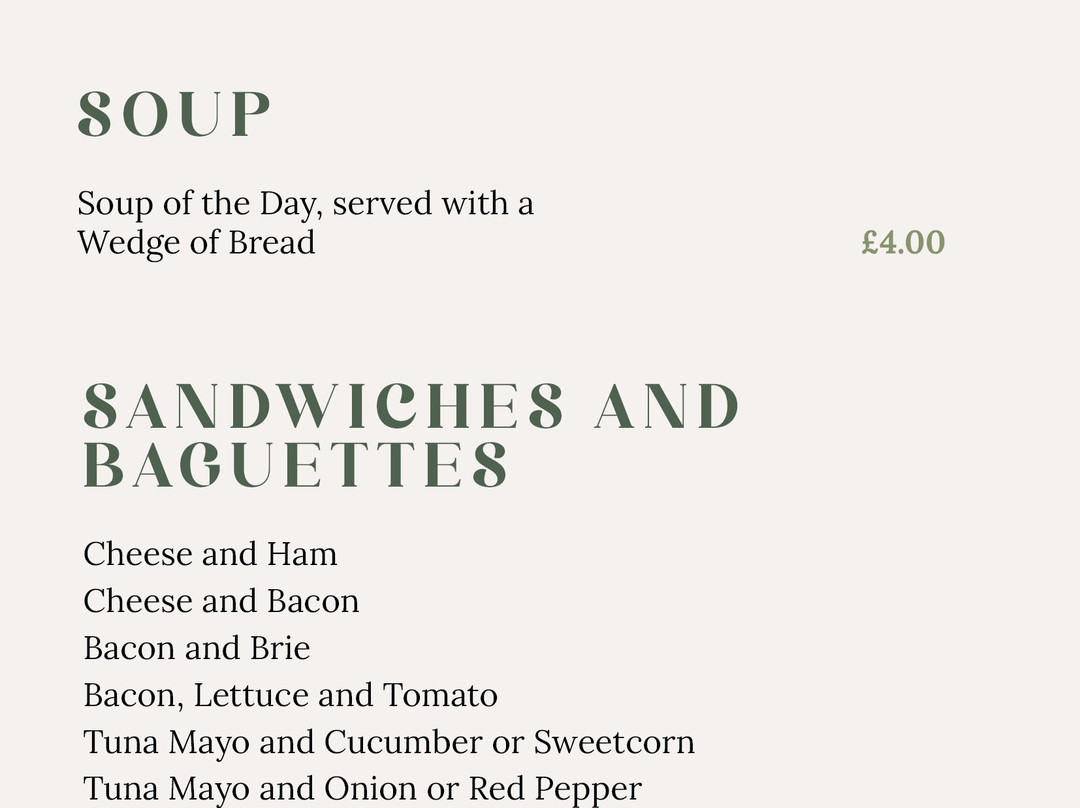Click the word 'Cucumber'

pyautogui.click(x=403, y=742)
